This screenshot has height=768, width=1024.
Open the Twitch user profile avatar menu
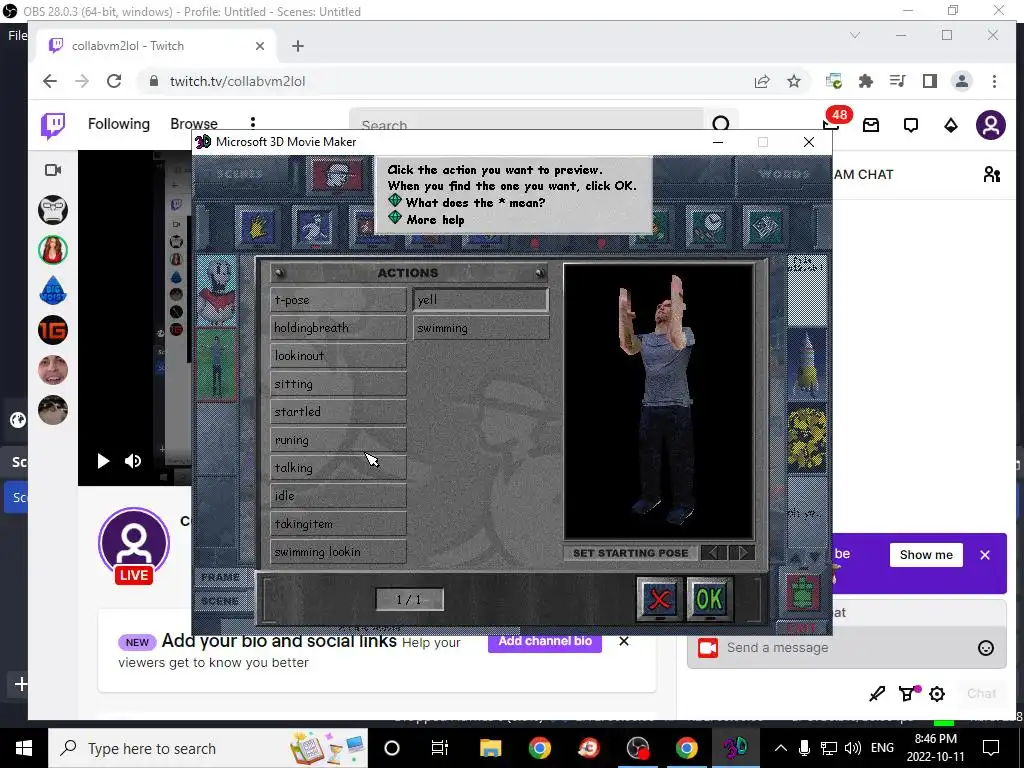(991, 125)
